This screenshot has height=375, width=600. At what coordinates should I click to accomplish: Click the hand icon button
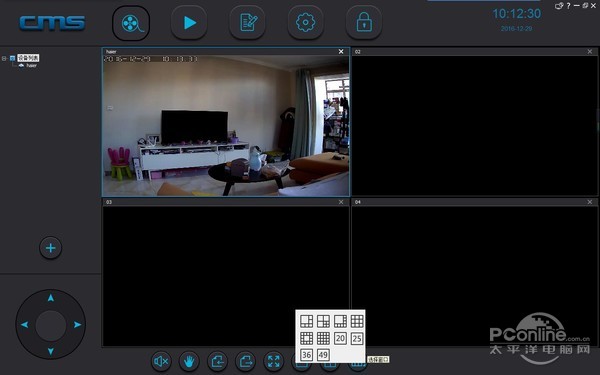coord(189,361)
